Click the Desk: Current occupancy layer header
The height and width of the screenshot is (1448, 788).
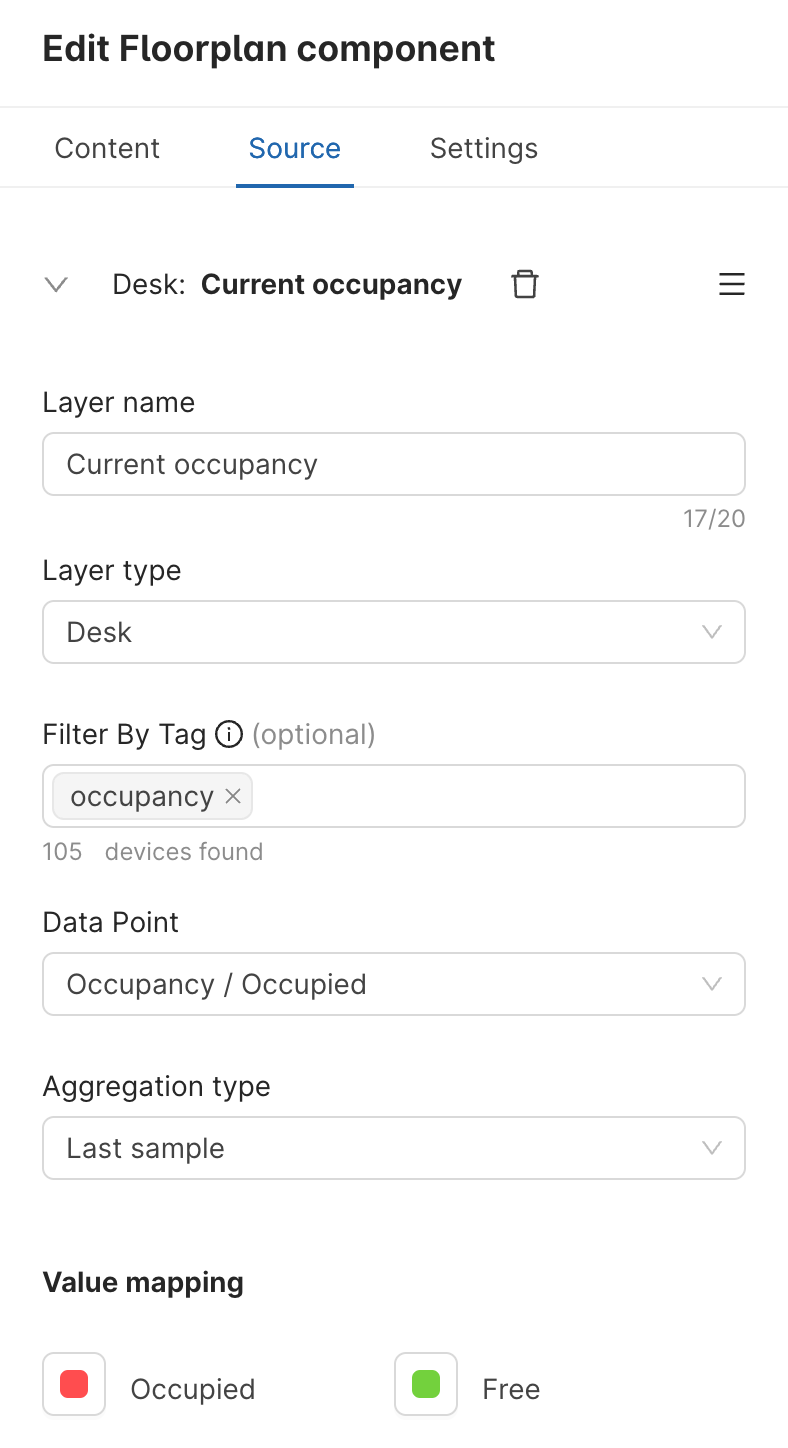pos(287,285)
